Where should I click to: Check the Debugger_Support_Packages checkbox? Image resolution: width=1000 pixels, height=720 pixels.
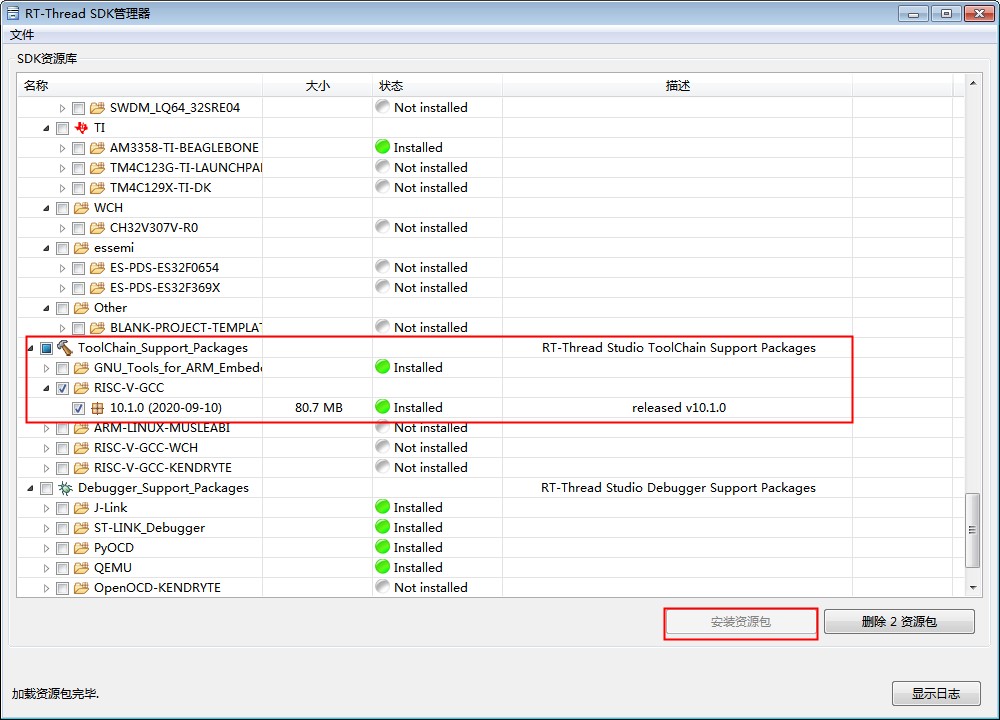point(47,489)
